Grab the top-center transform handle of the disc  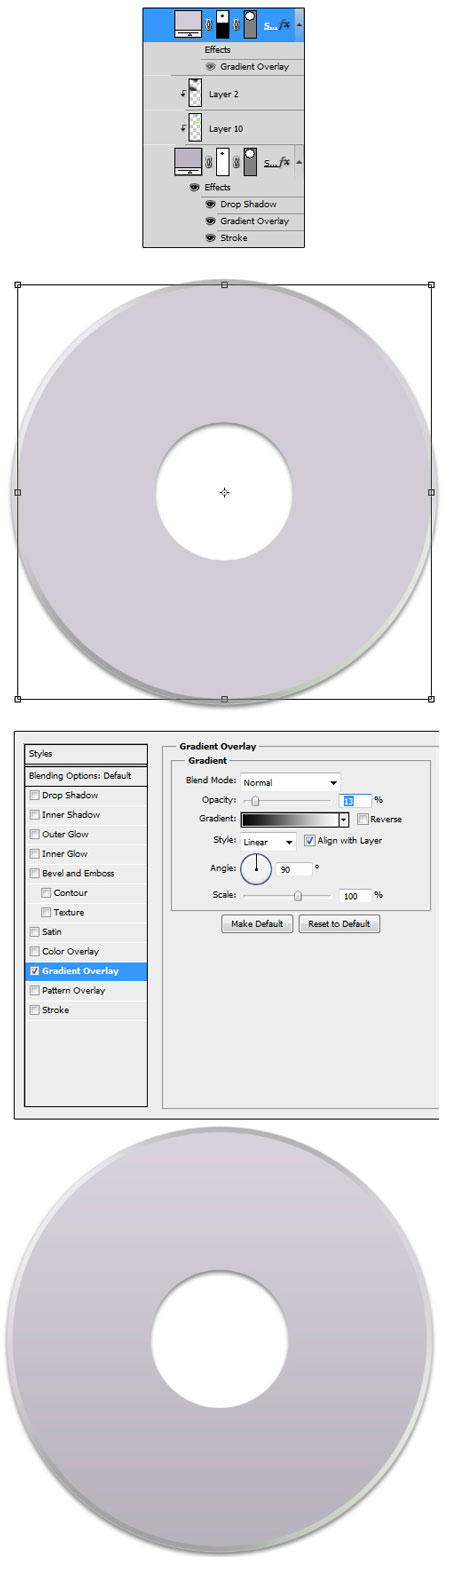tap(224, 285)
